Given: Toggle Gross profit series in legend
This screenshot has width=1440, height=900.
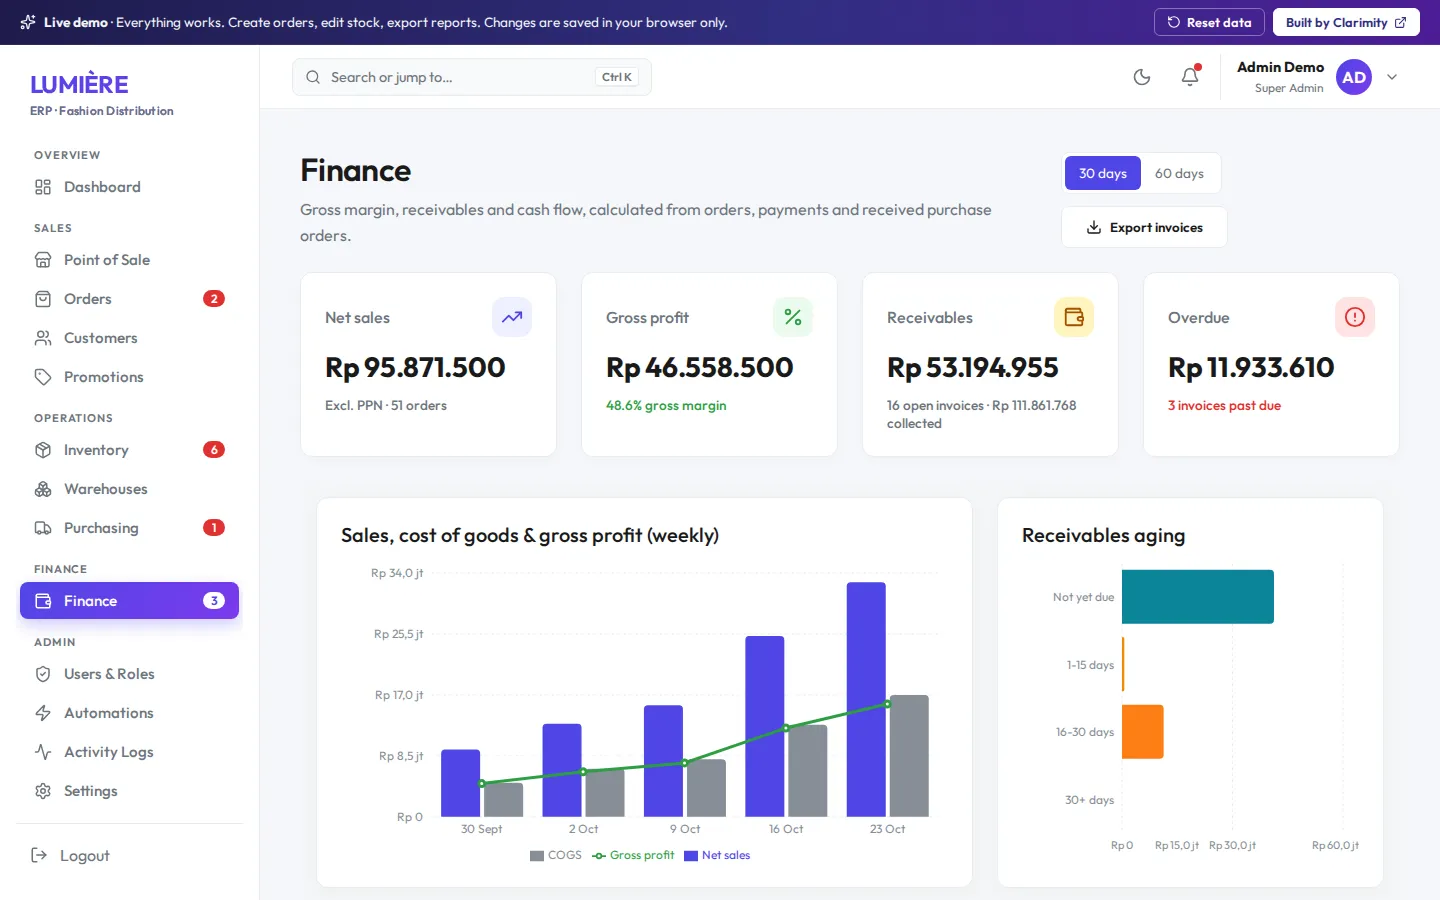Looking at the screenshot, I should 633,855.
